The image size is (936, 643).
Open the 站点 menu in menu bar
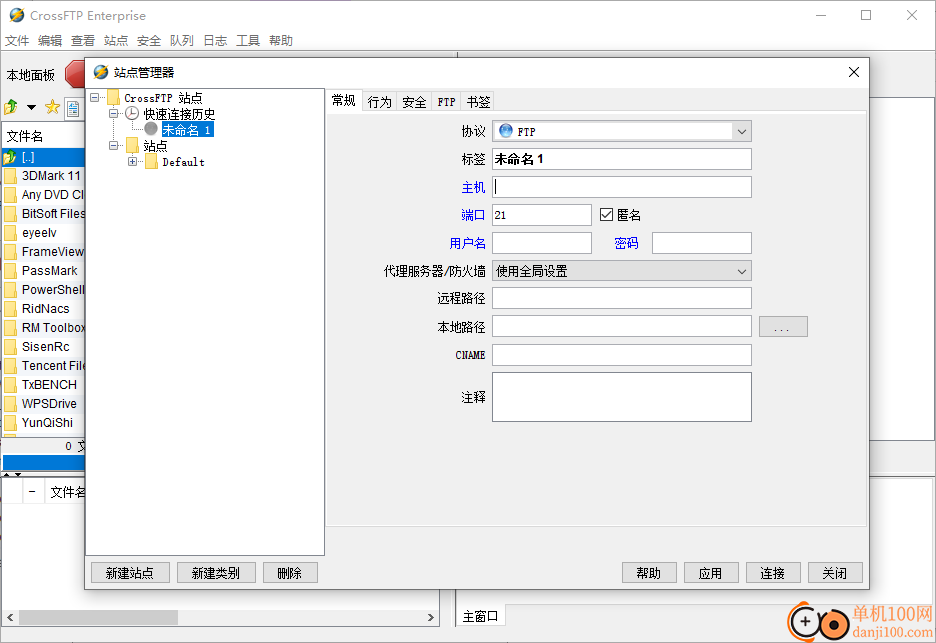116,41
